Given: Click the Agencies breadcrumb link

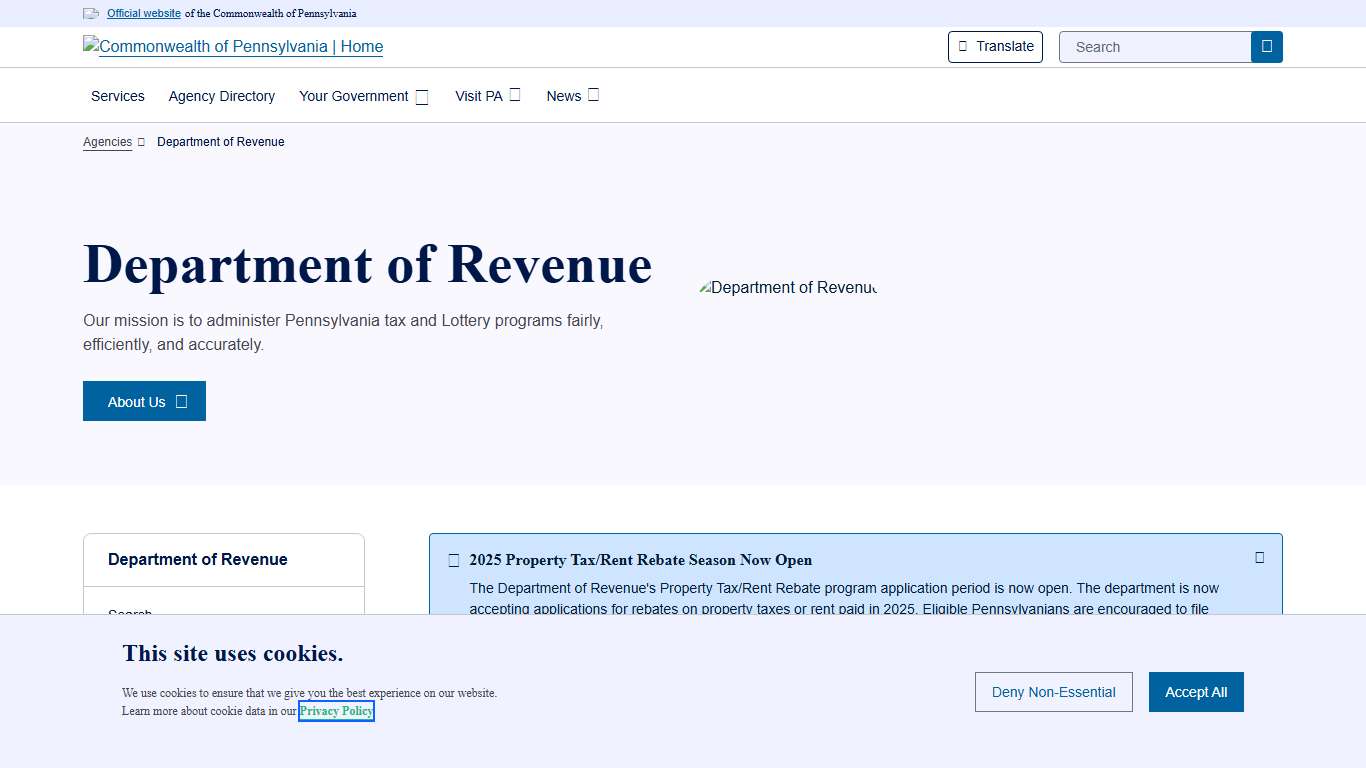Looking at the screenshot, I should [x=107, y=142].
